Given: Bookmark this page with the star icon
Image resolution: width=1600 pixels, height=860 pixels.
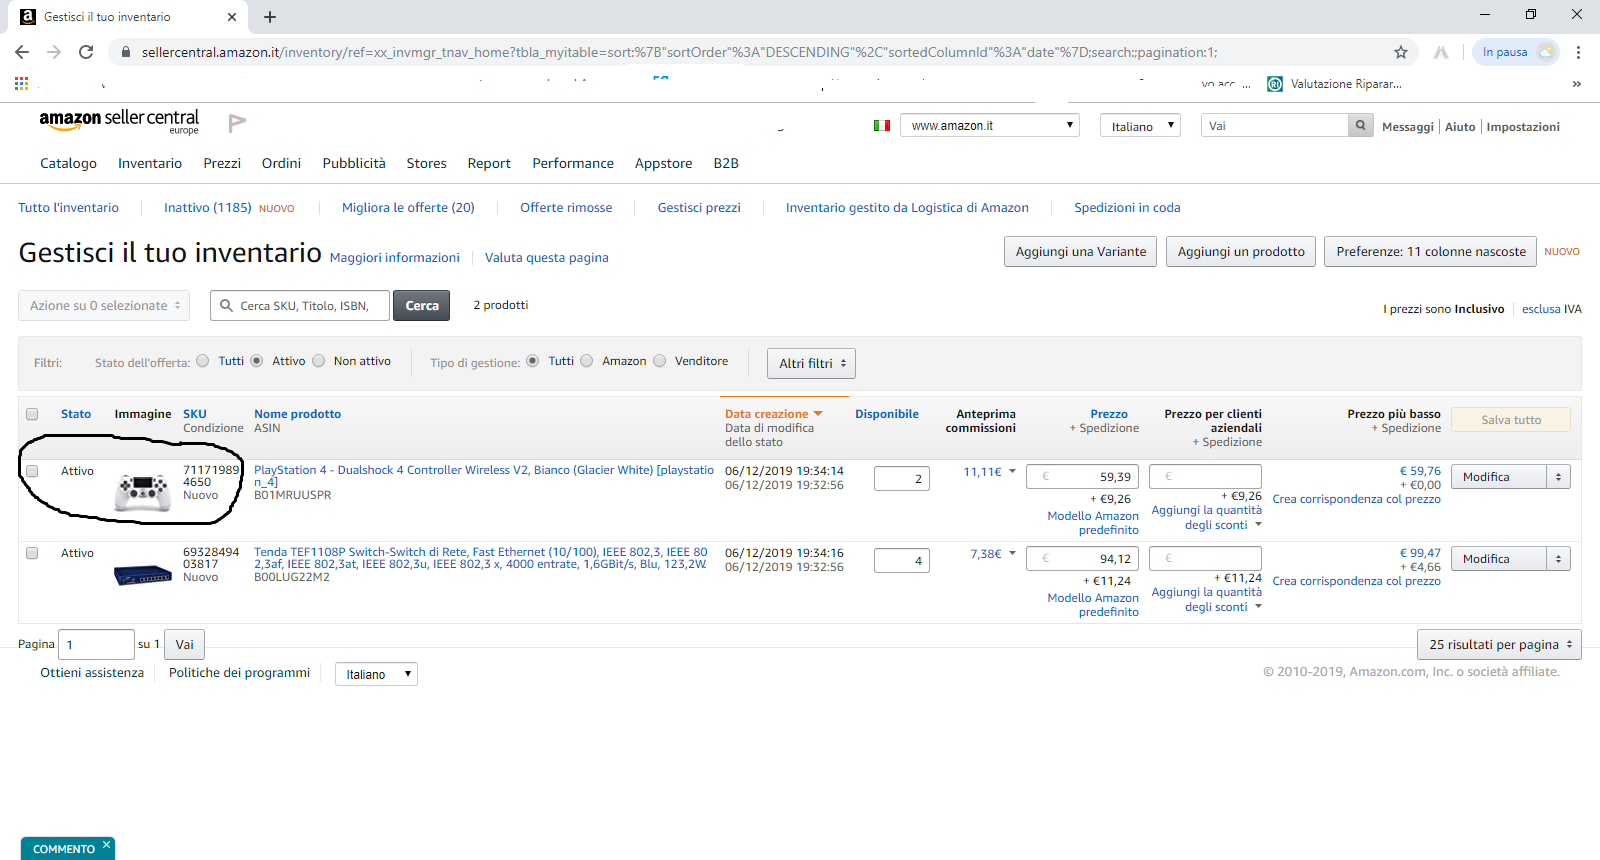Looking at the screenshot, I should 1401,52.
